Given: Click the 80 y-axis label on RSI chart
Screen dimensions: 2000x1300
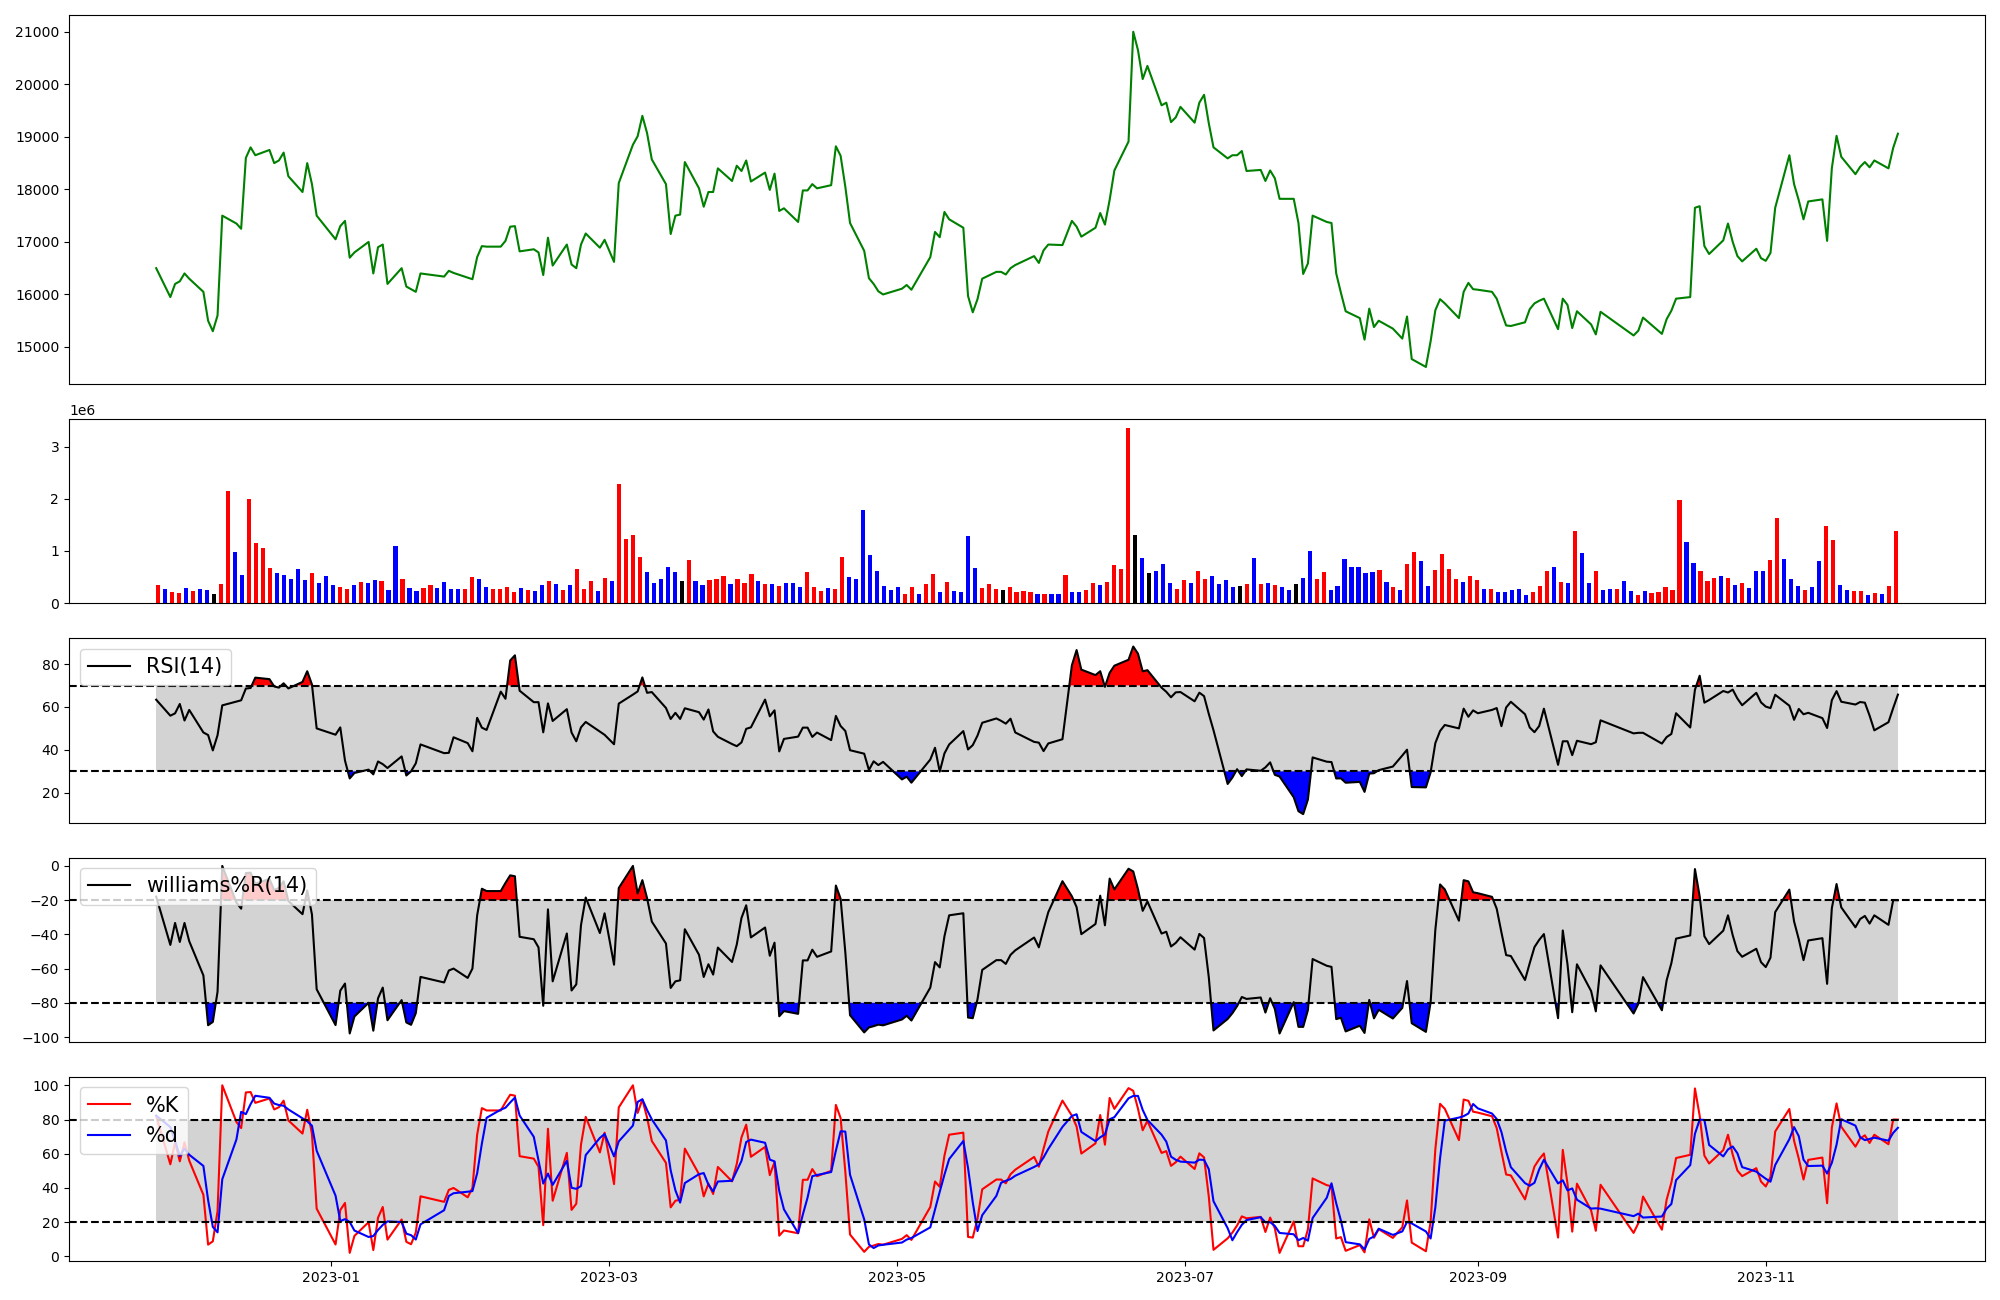Looking at the screenshot, I should point(51,665).
